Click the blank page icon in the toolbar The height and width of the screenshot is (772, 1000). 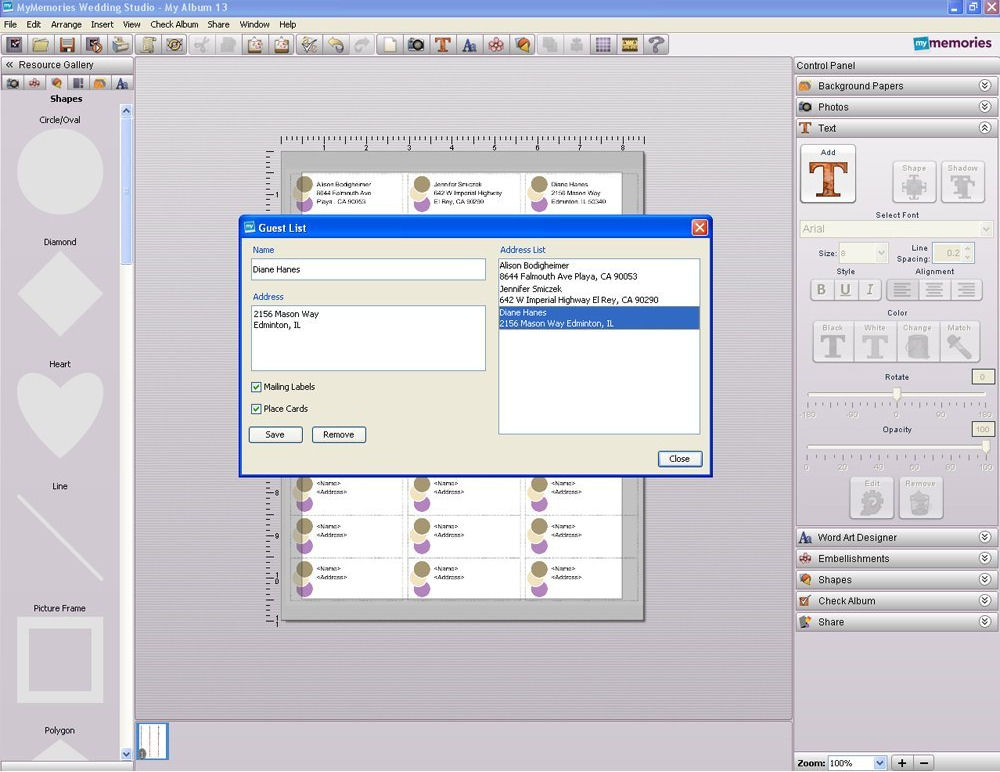pos(389,45)
